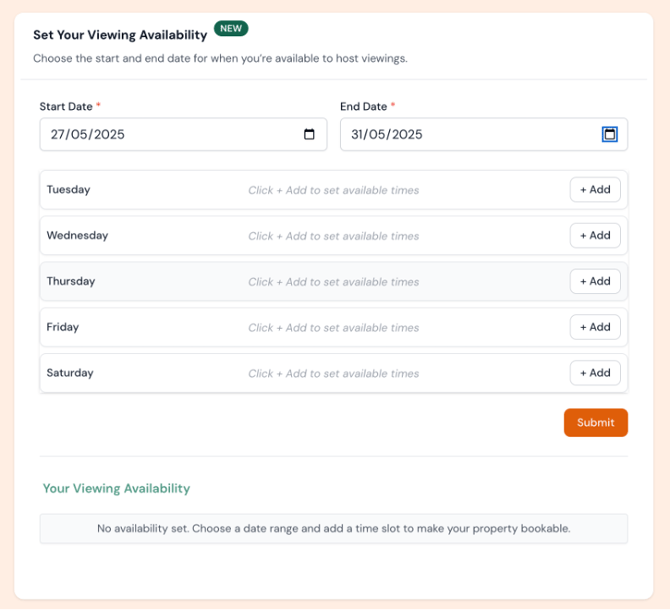Select the Thursday row label

point(71,282)
